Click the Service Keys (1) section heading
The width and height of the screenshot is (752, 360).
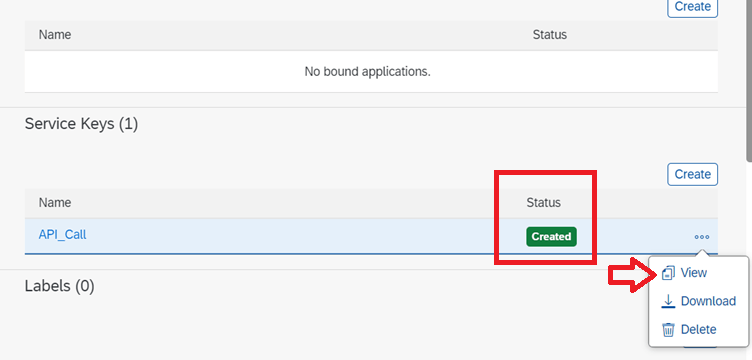[x=81, y=124]
